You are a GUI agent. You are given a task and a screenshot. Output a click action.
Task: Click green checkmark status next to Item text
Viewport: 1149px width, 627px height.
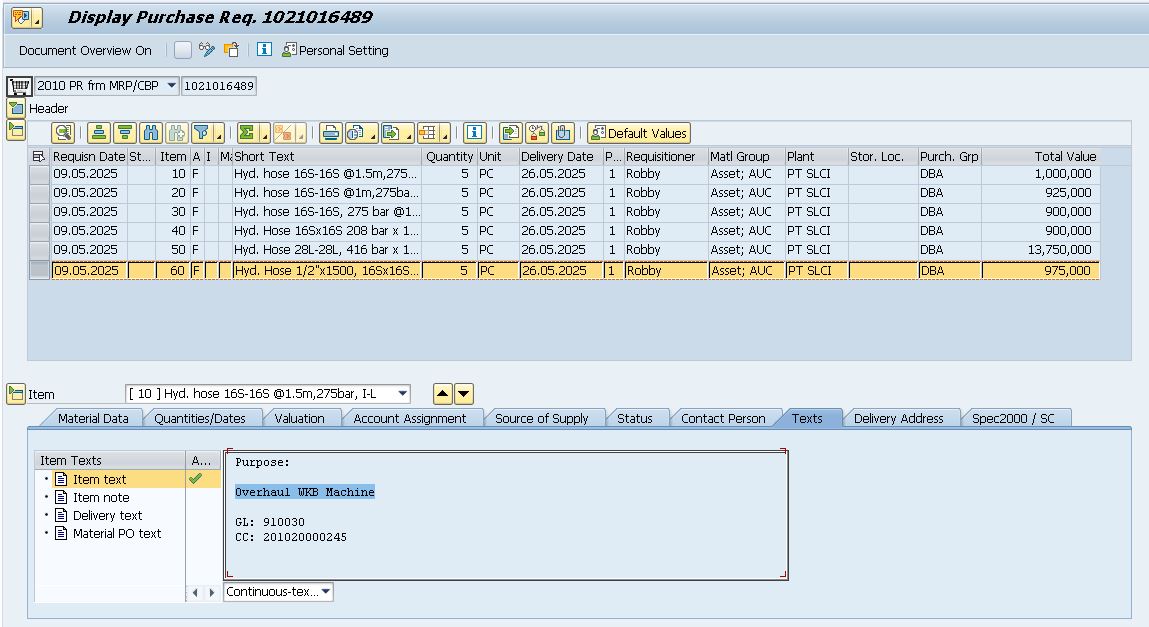click(x=195, y=479)
